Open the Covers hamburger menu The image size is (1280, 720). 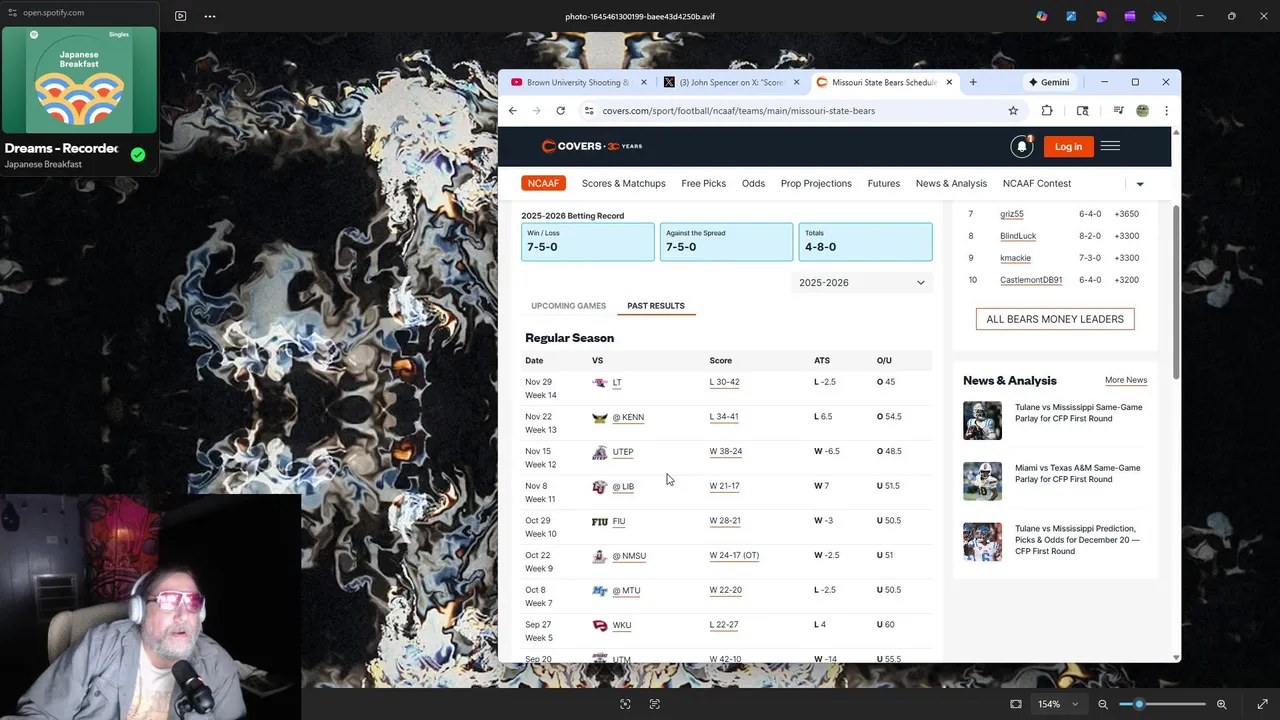(1110, 146)
